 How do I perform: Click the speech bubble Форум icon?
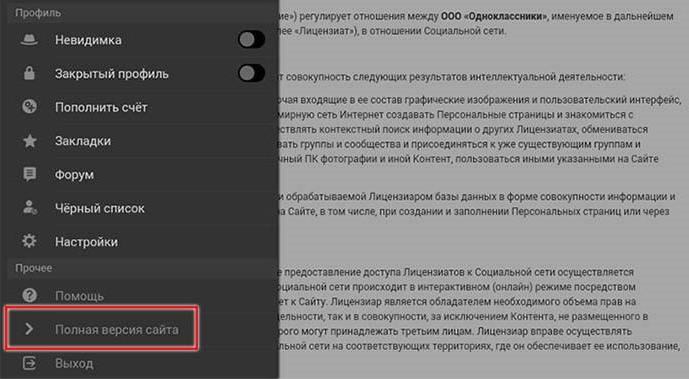(x=29, y=174)
